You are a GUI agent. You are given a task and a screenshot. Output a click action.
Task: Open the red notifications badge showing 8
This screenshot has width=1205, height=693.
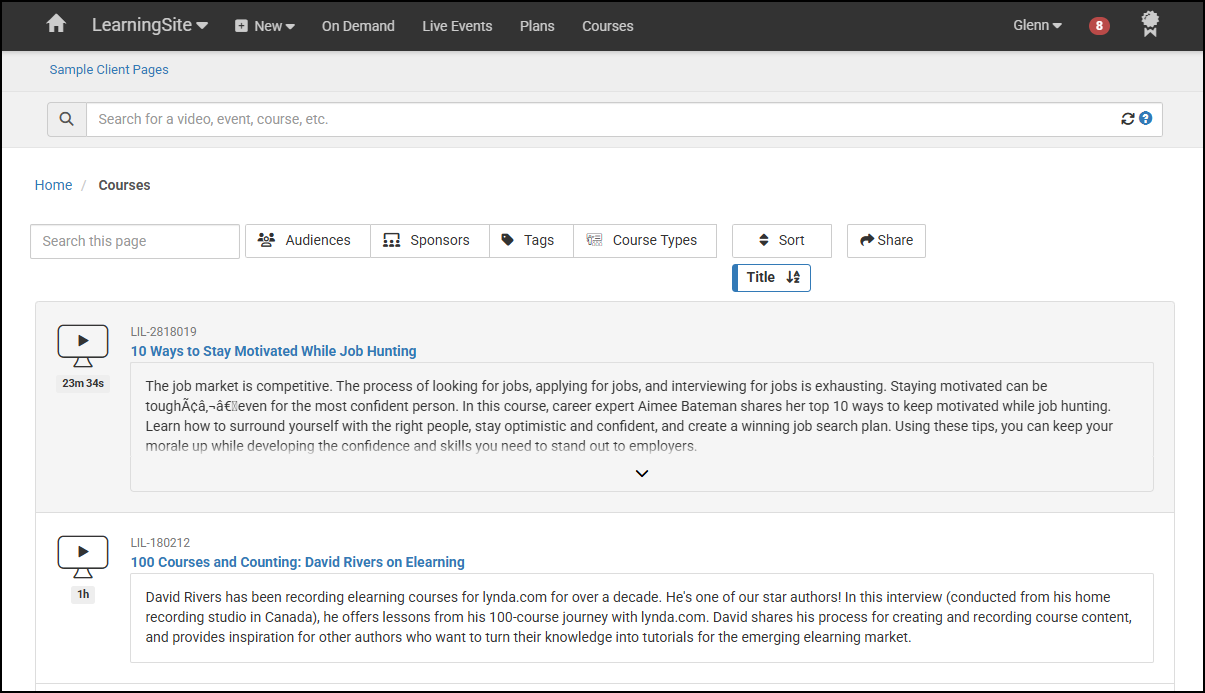(x=1099, y=26)
